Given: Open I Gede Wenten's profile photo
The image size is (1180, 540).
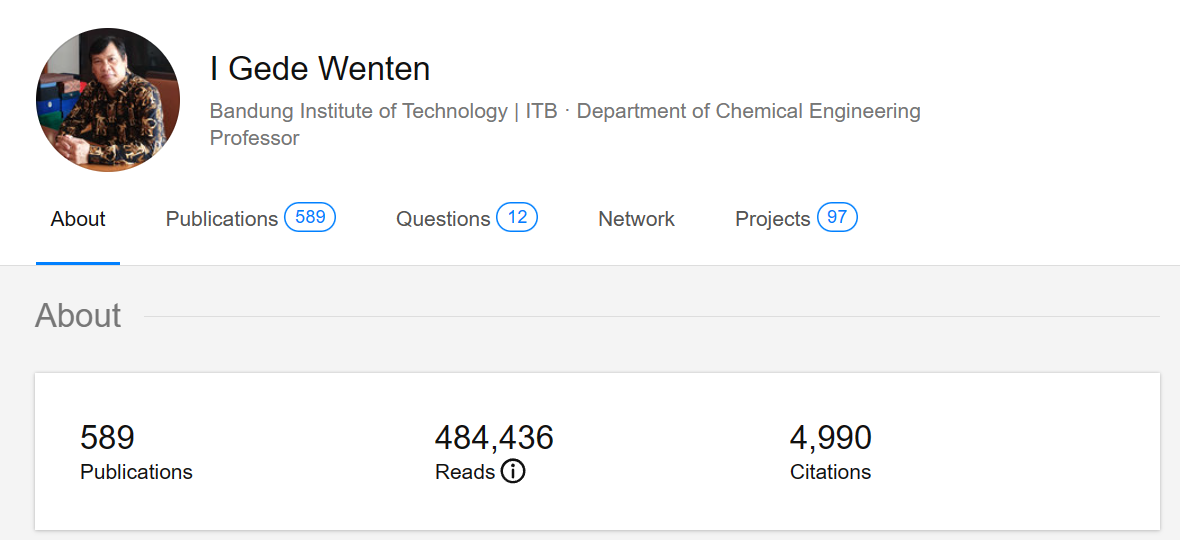Looking at the screenshot, I should point(108,100).
